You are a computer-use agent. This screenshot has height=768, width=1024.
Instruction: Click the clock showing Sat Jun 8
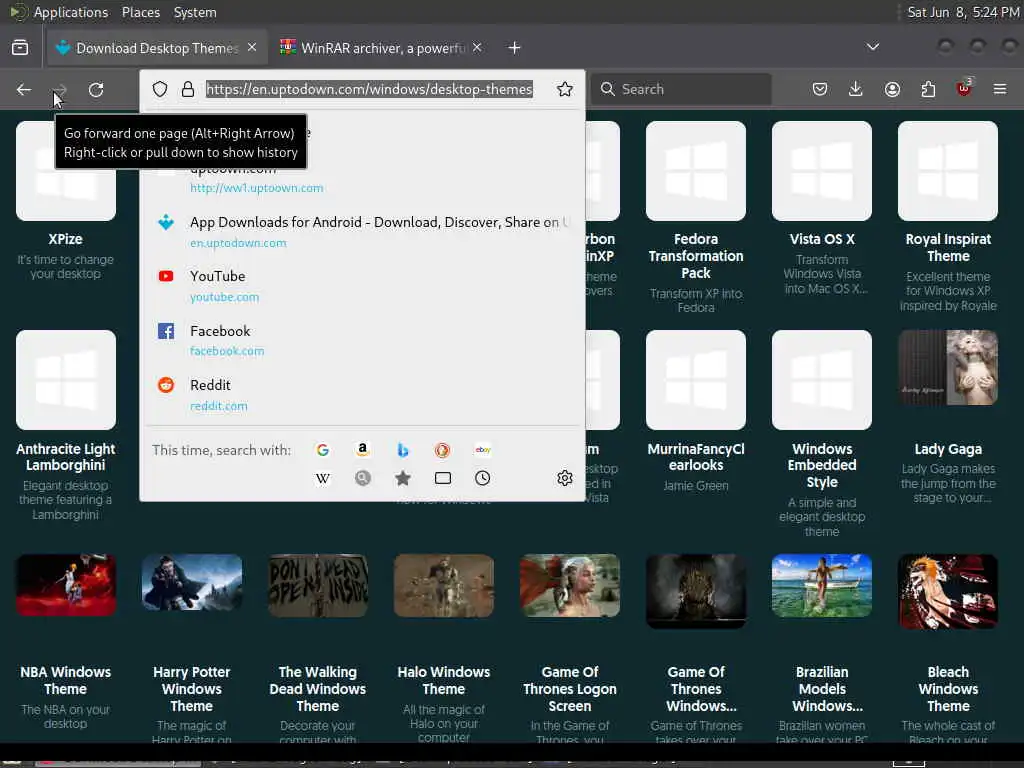[963, 12]
